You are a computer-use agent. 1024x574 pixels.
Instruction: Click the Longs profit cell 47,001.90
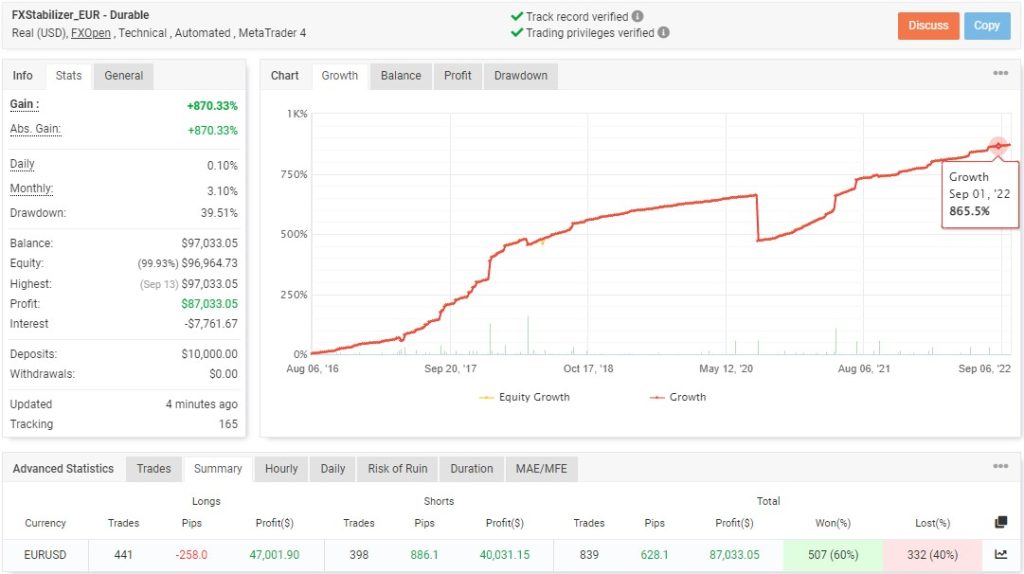[274, 555]
